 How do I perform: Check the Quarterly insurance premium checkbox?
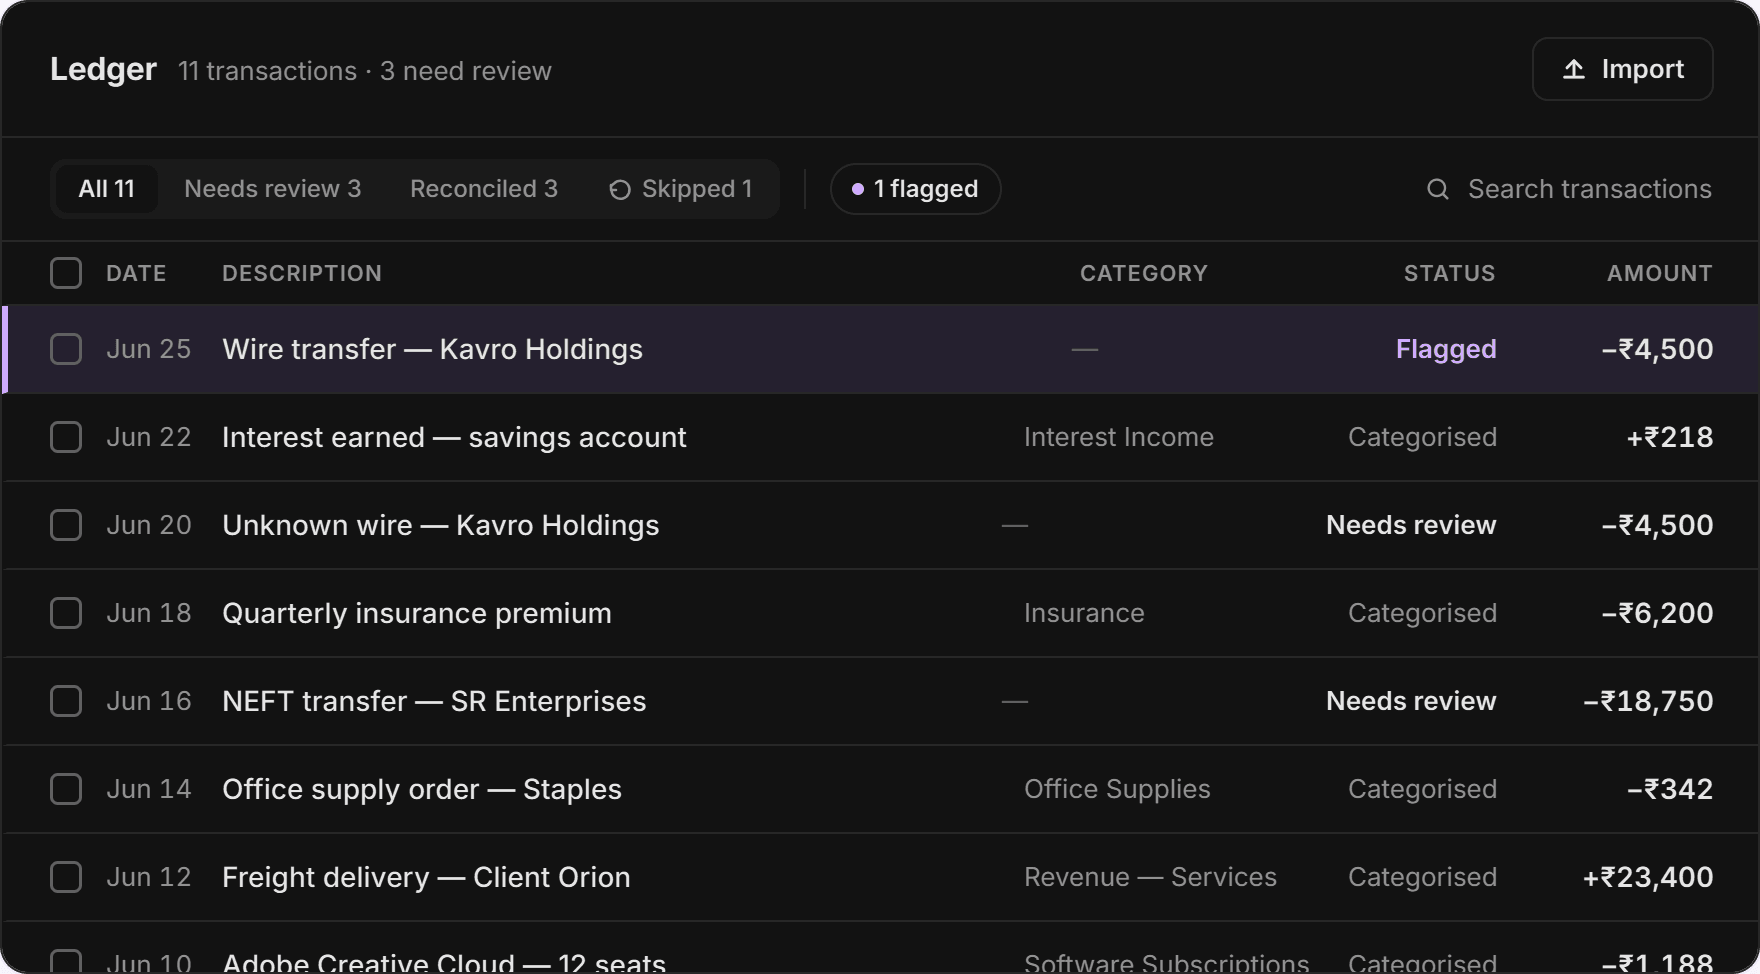pyautogui.click(x=66, y=613)
